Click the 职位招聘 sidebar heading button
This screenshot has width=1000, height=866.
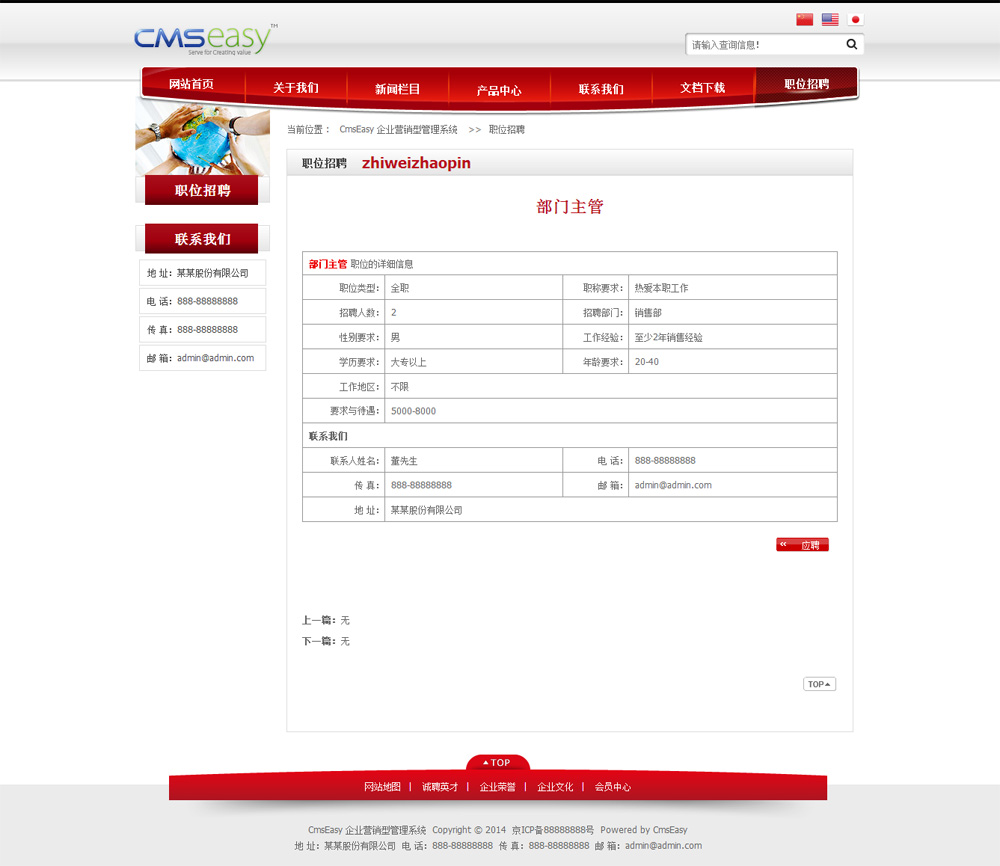point(202,190)
